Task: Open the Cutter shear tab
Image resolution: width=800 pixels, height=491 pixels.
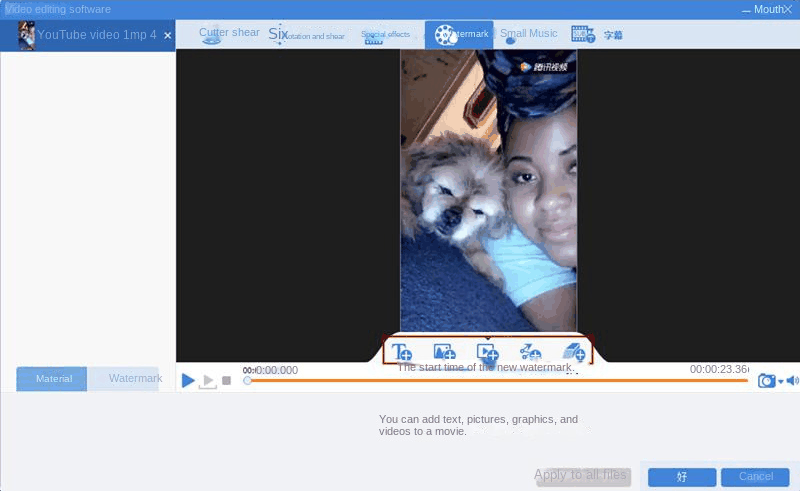Action: coord(228,34)
